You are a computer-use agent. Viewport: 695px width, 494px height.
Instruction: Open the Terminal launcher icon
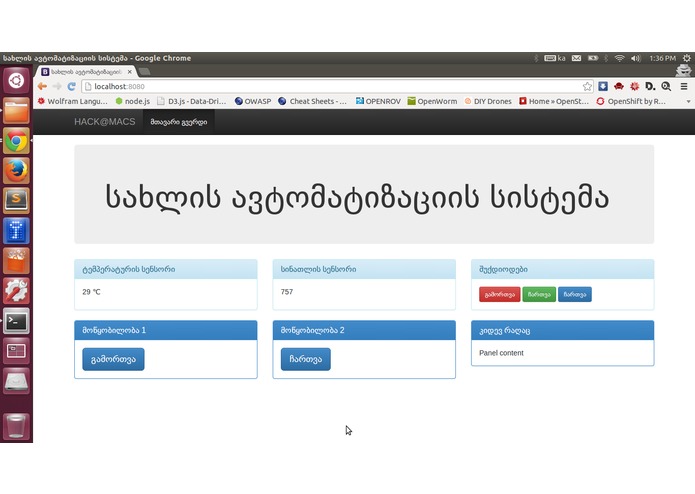pos(16,321)
